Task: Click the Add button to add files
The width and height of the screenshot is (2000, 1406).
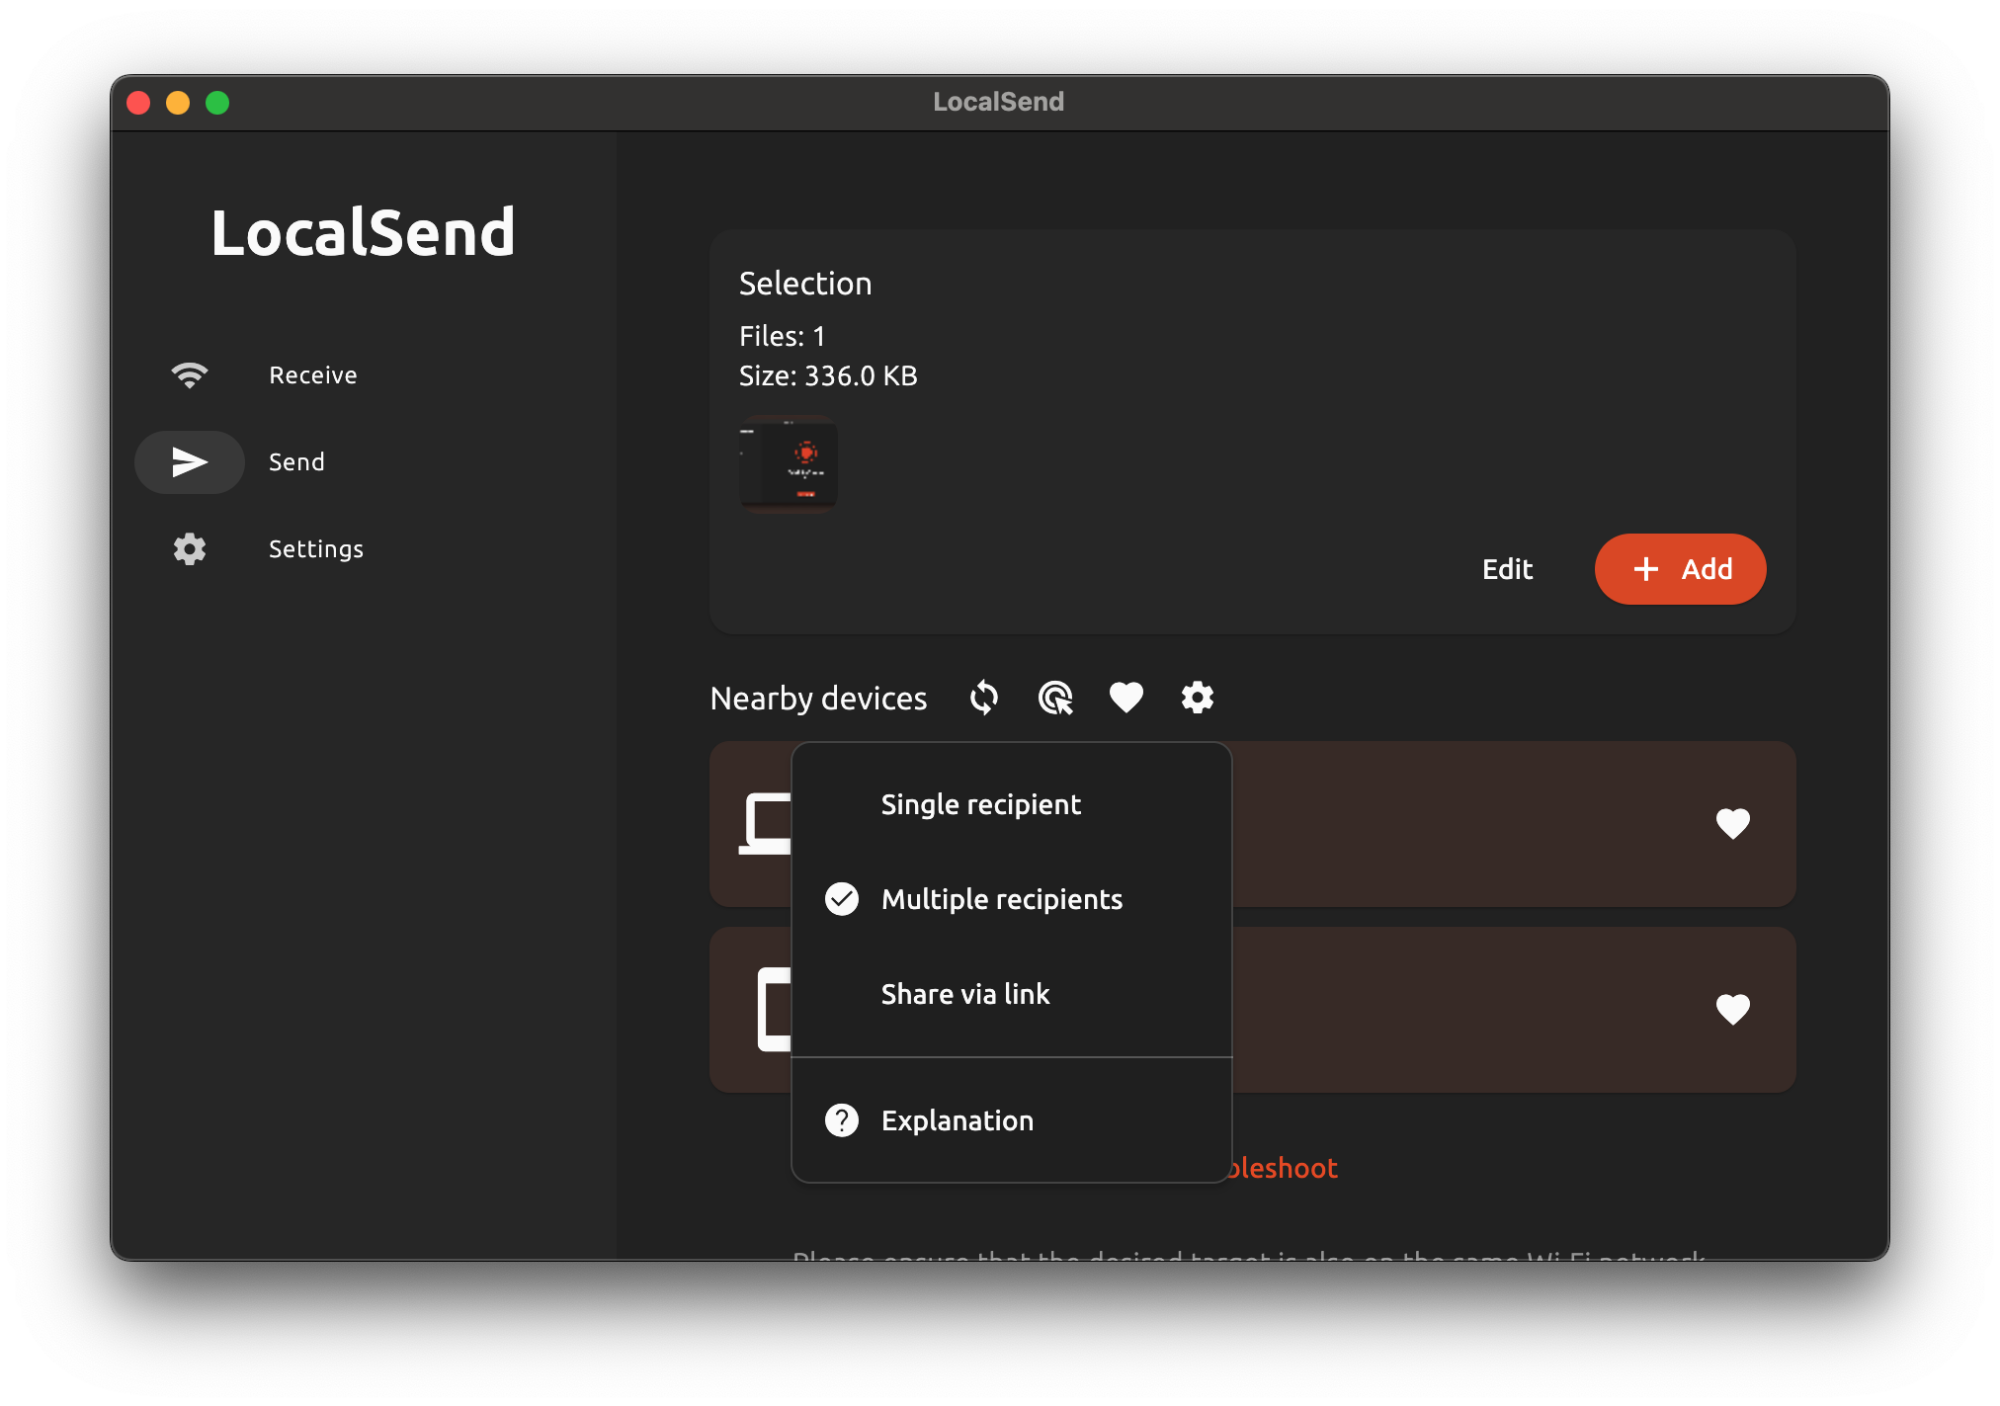Action: (1680, 569)
